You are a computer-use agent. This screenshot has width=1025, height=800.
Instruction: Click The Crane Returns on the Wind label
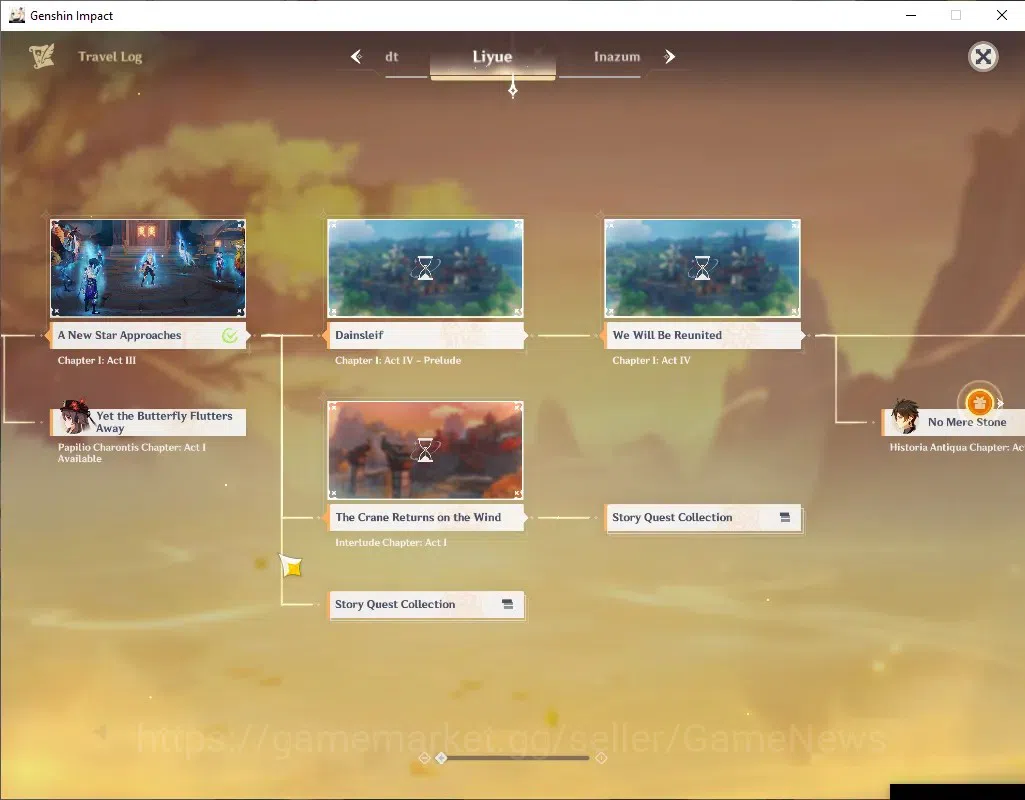(426, 518)
